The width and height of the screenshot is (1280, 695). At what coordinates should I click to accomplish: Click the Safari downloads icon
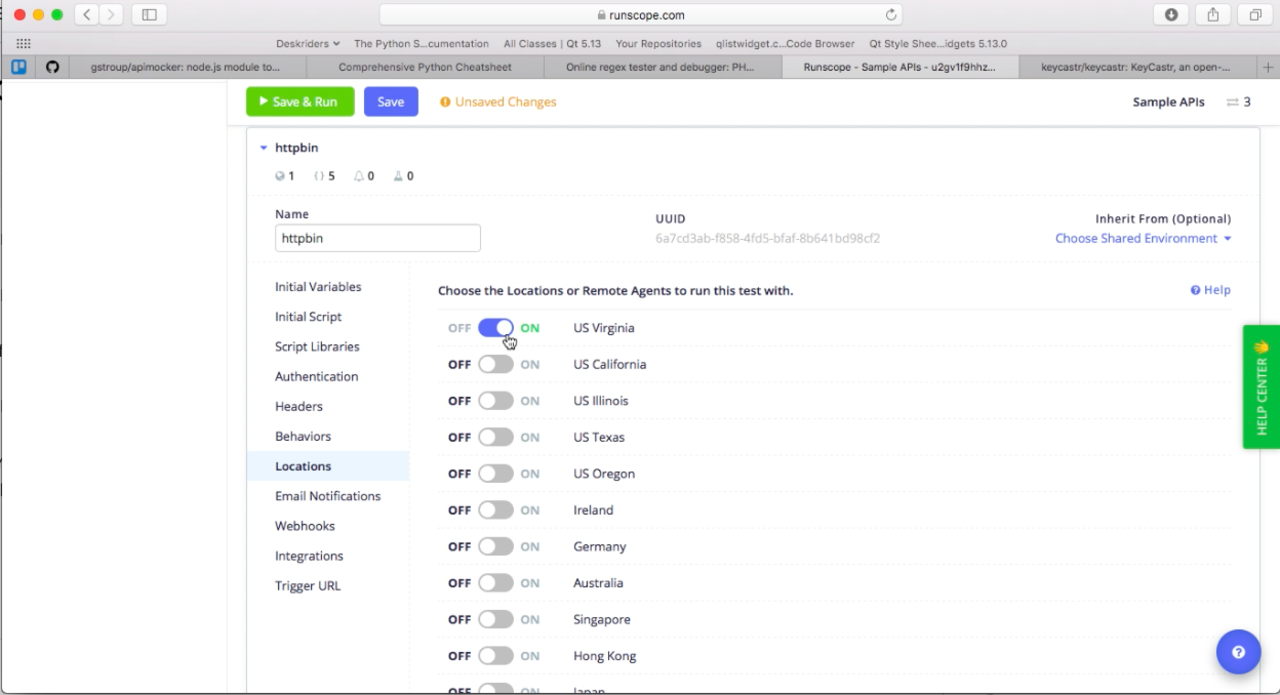1171,15
